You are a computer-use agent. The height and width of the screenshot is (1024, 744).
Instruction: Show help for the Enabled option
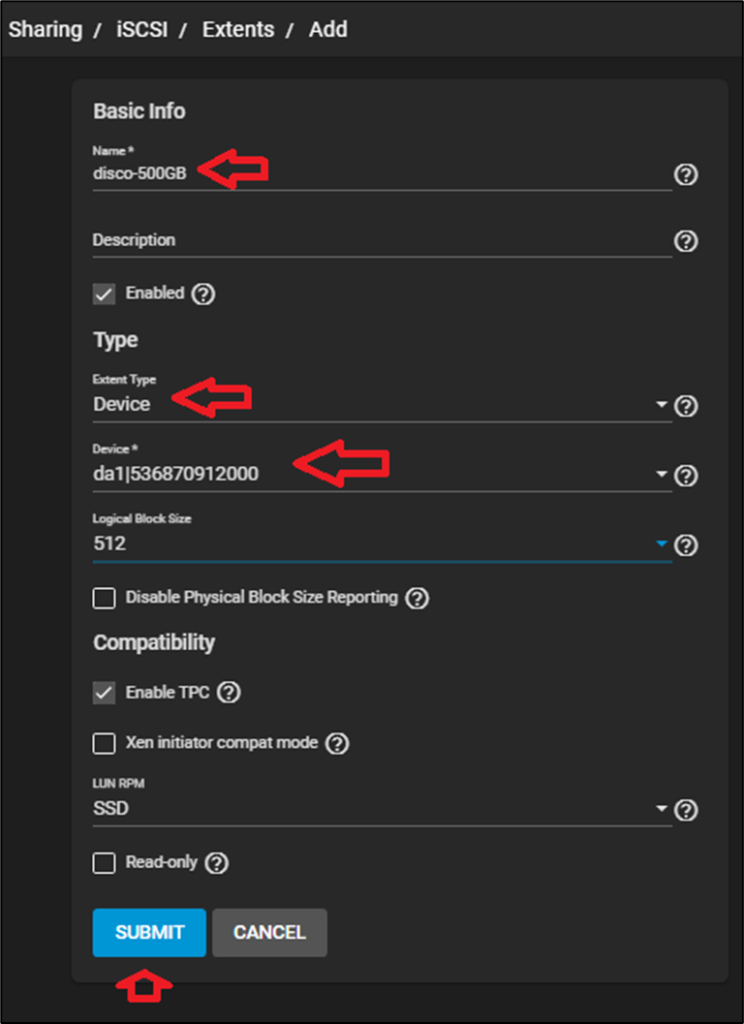tap(204, 294)
